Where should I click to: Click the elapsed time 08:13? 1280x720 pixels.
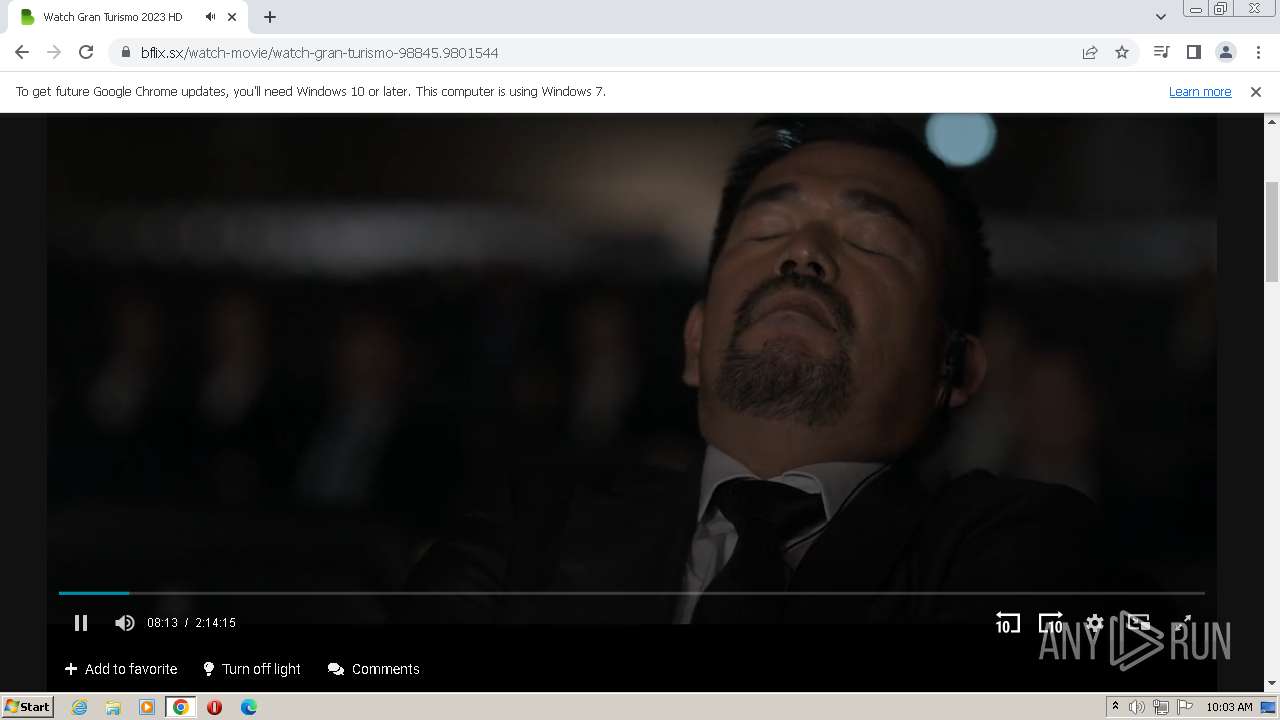(162, 623)
